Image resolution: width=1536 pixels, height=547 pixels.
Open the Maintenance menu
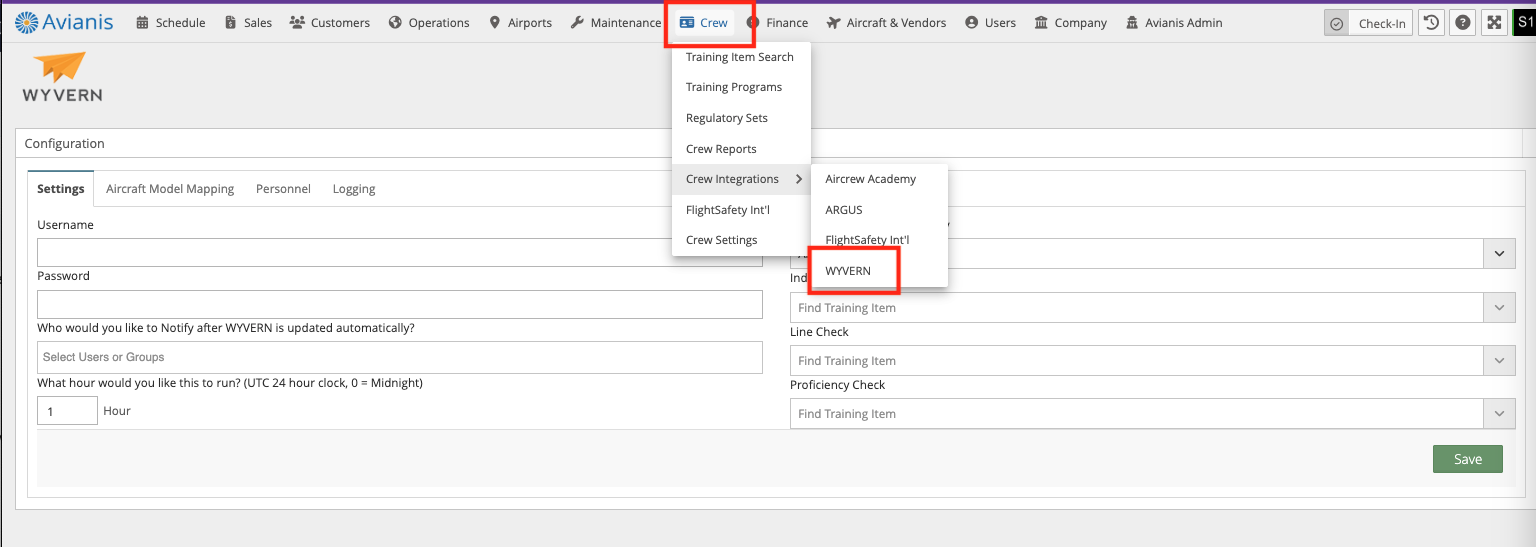(x=615, y=23)
